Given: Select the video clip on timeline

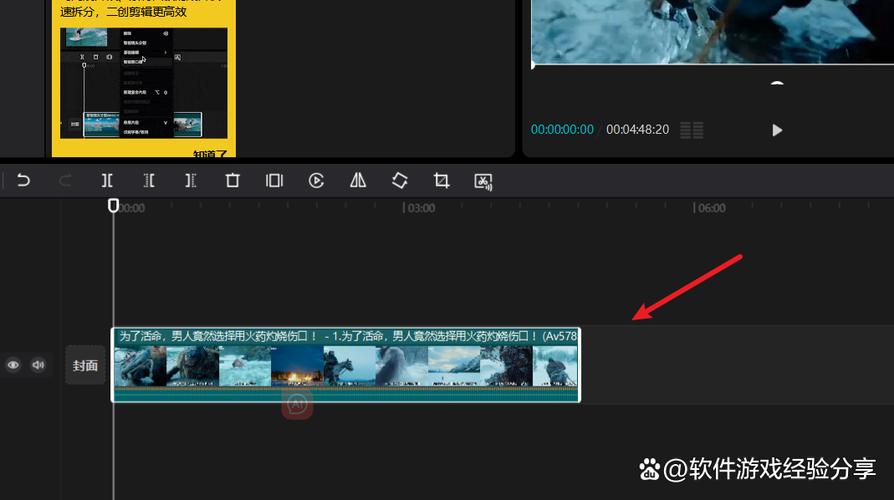Looking at the screenshot, I should 346,365.
